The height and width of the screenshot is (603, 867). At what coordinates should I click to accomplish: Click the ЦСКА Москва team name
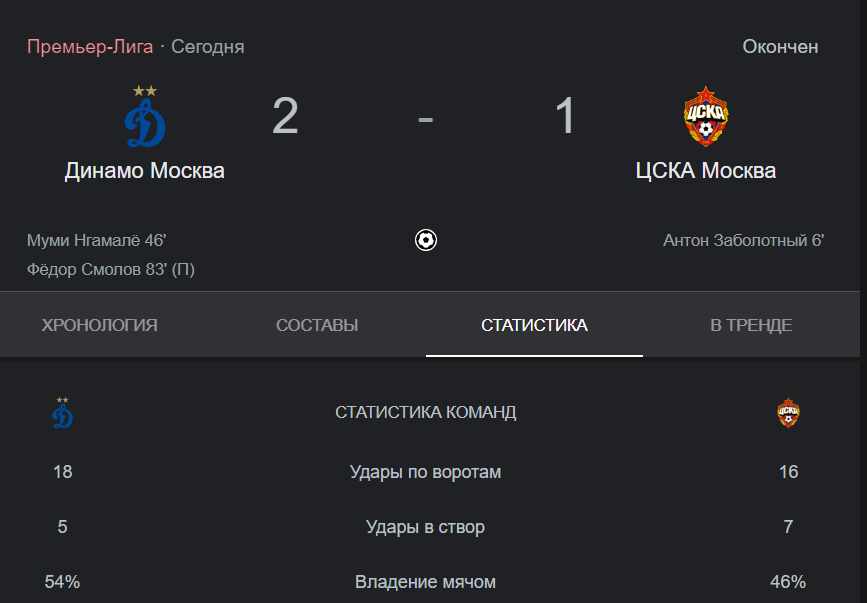point(706,171)
